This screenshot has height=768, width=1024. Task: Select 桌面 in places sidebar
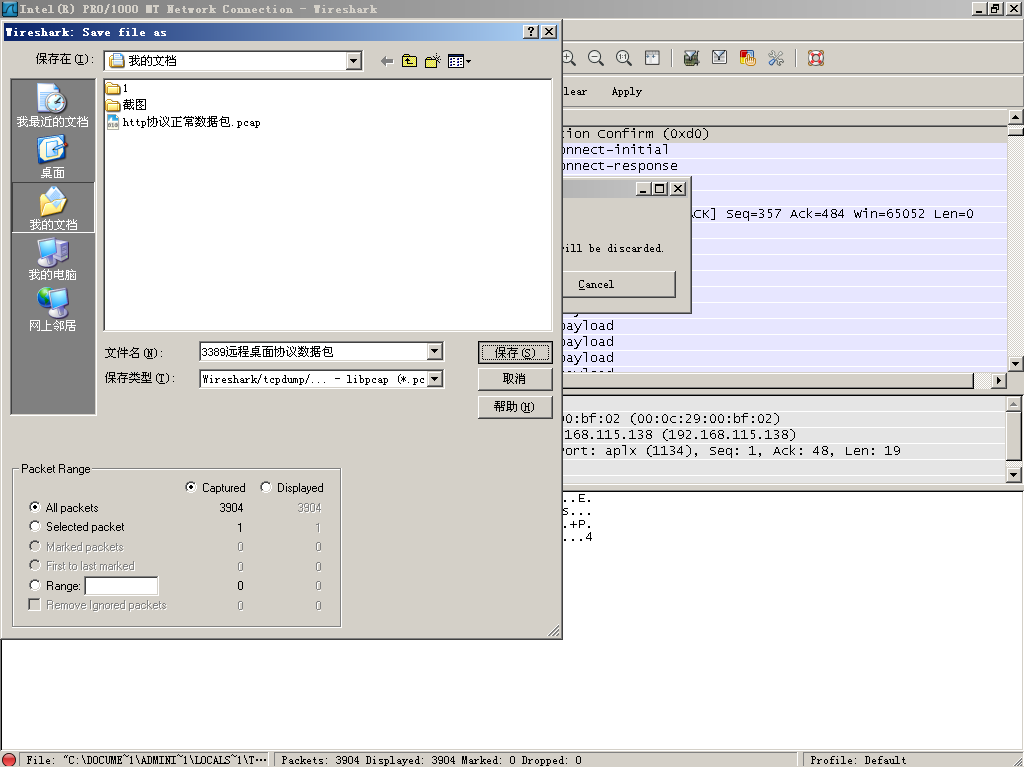(x=52, y=157)
